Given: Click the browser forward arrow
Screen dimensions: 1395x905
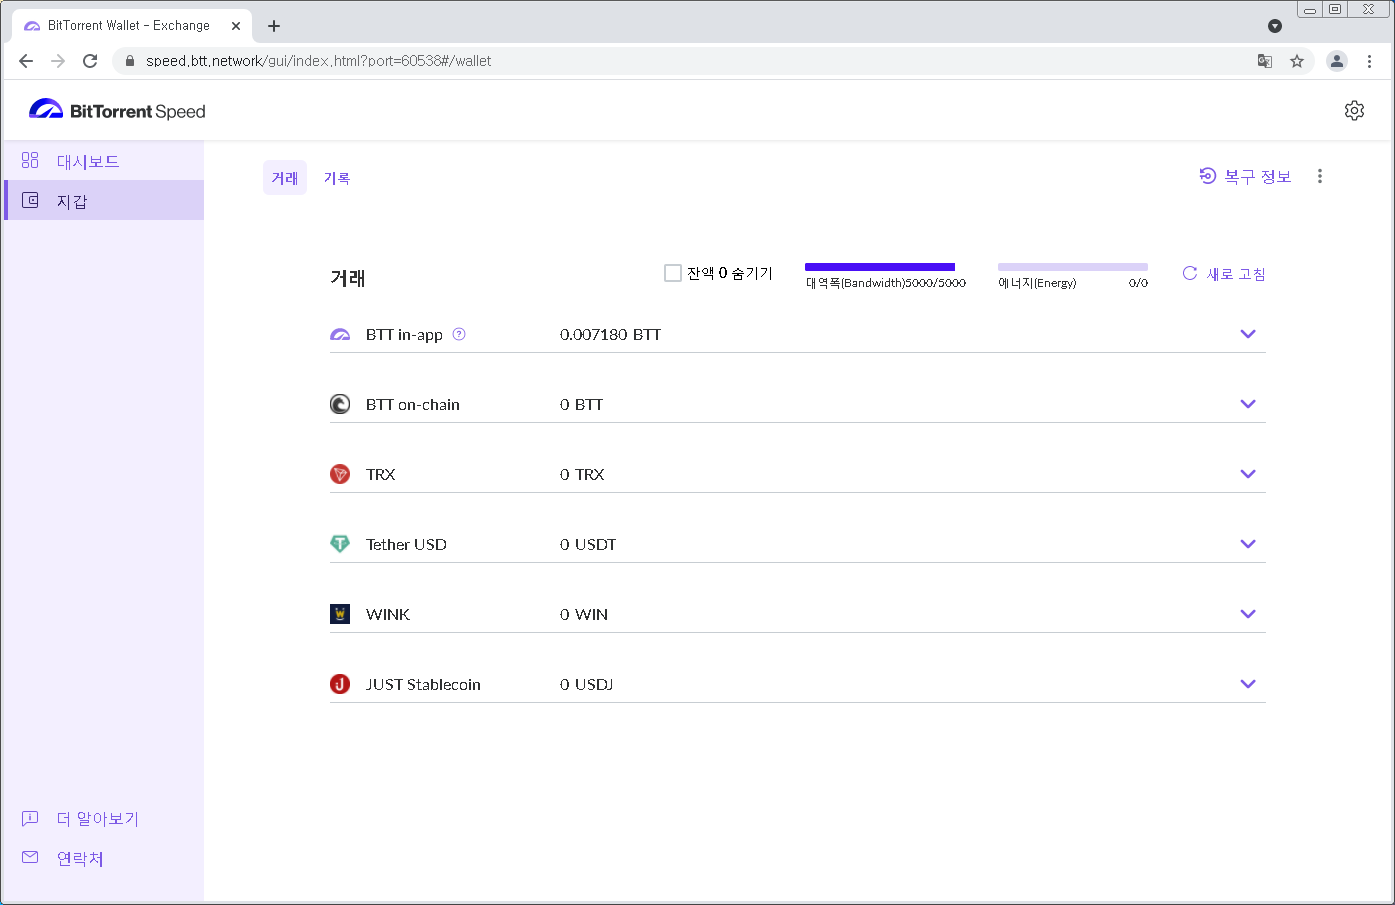Looking at the screenshot, I should point(58,61).
